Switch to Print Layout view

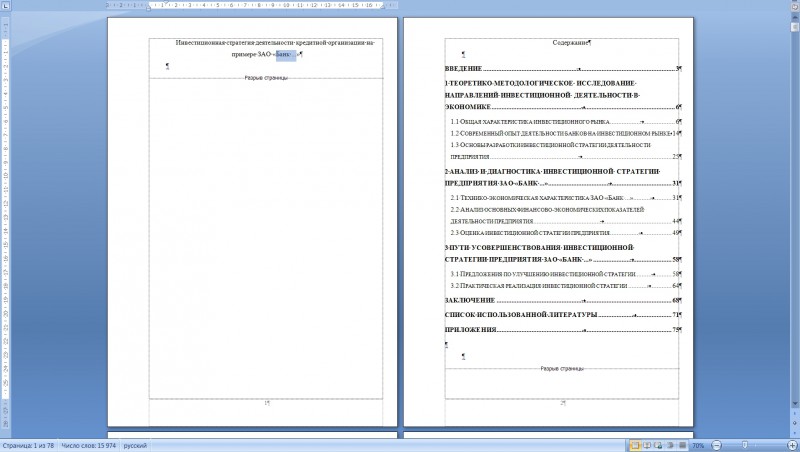pyautogui.click(x=635, y=445)
